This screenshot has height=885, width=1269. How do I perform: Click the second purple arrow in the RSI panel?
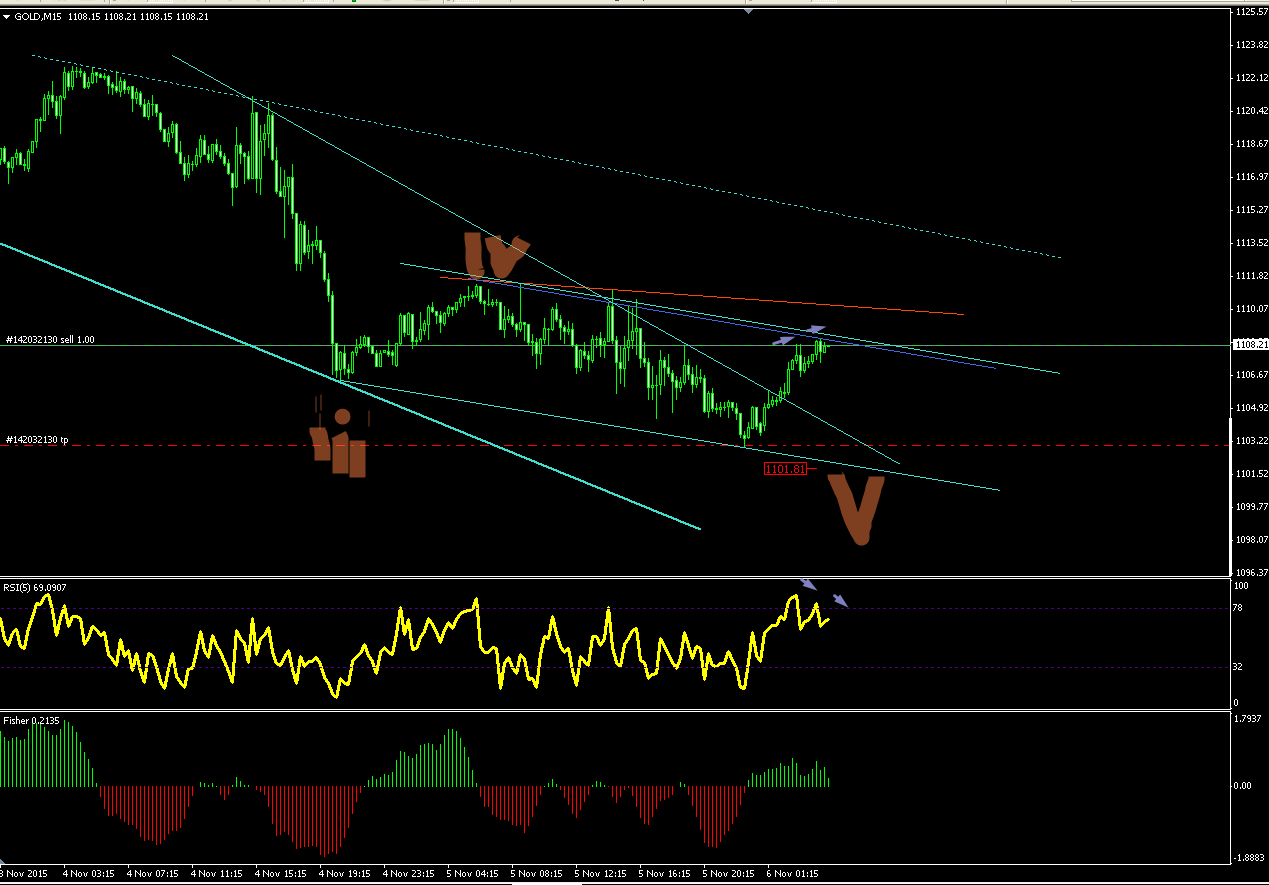(841, 601)
